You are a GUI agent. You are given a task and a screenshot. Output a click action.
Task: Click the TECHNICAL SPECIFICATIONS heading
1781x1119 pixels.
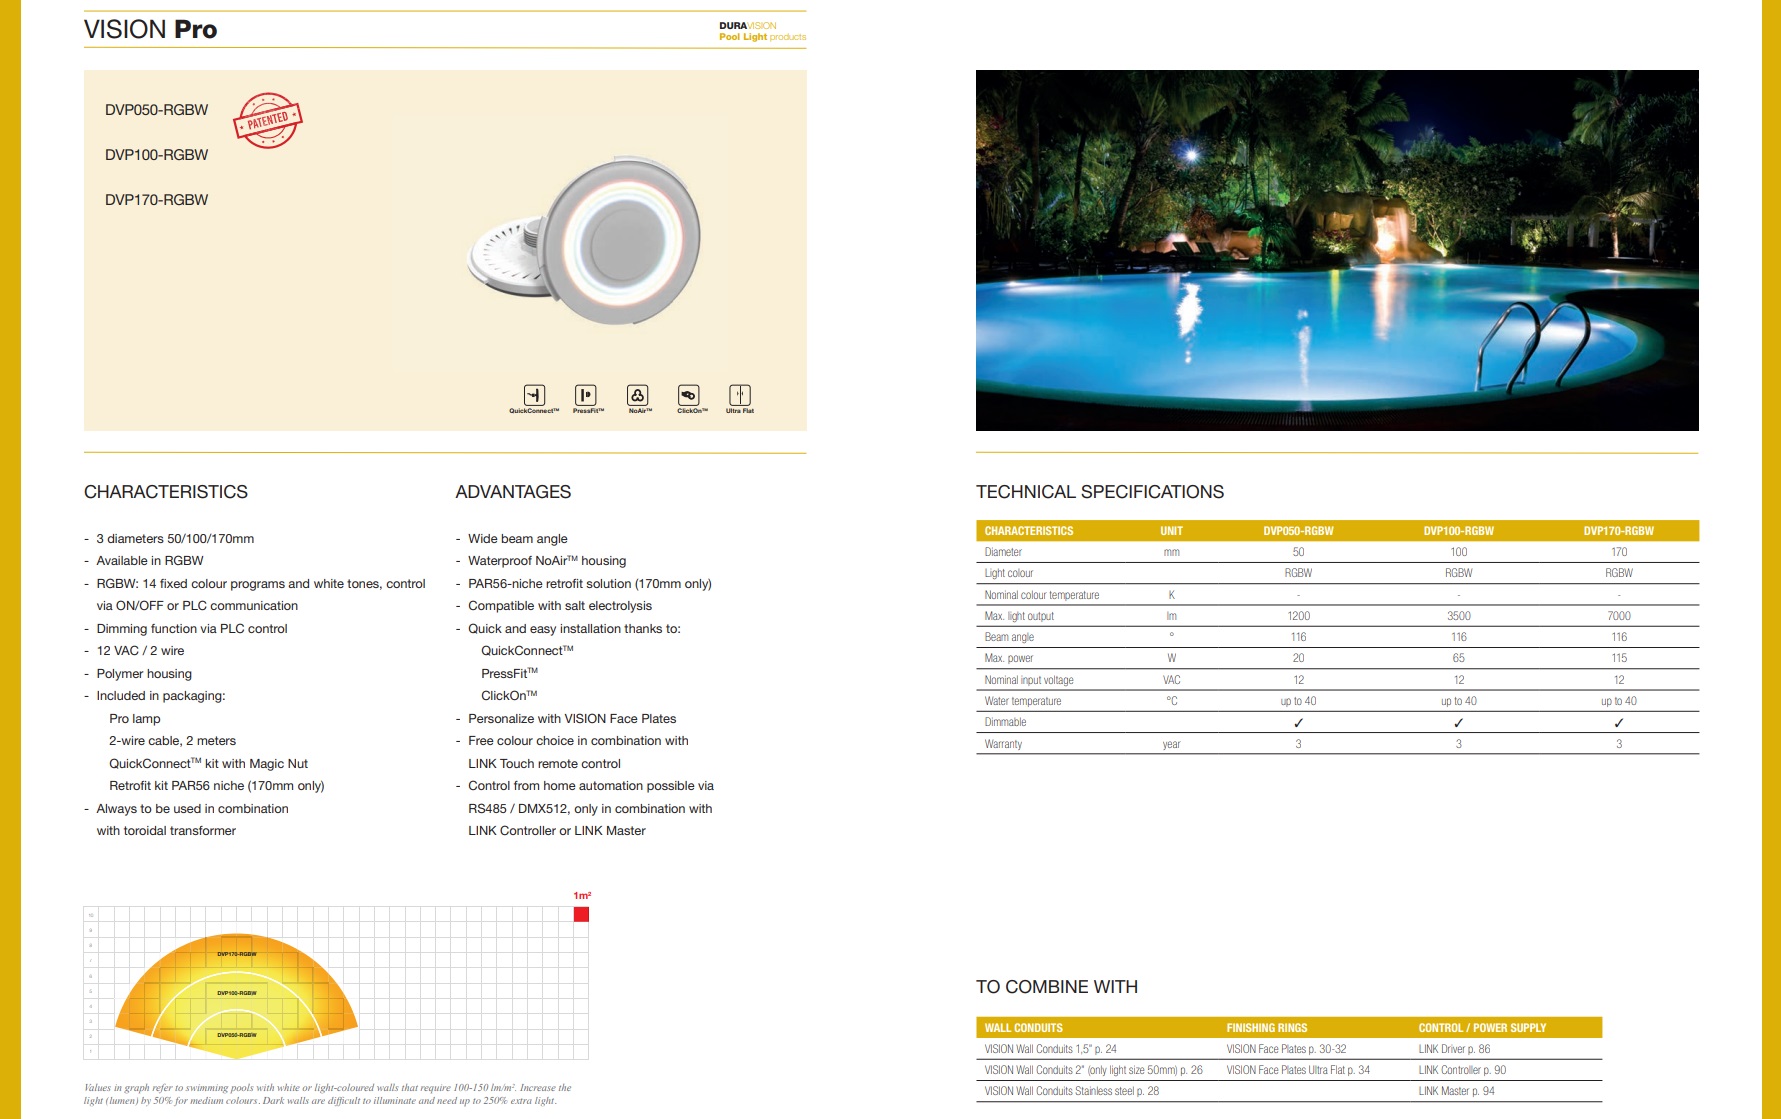pos(1100,492)
